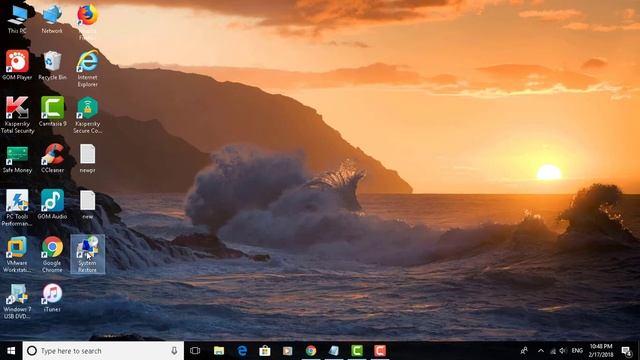Open the clock showing 10:48 PM
The height and width of the screenshot is (360, 640).
point(601,351)
